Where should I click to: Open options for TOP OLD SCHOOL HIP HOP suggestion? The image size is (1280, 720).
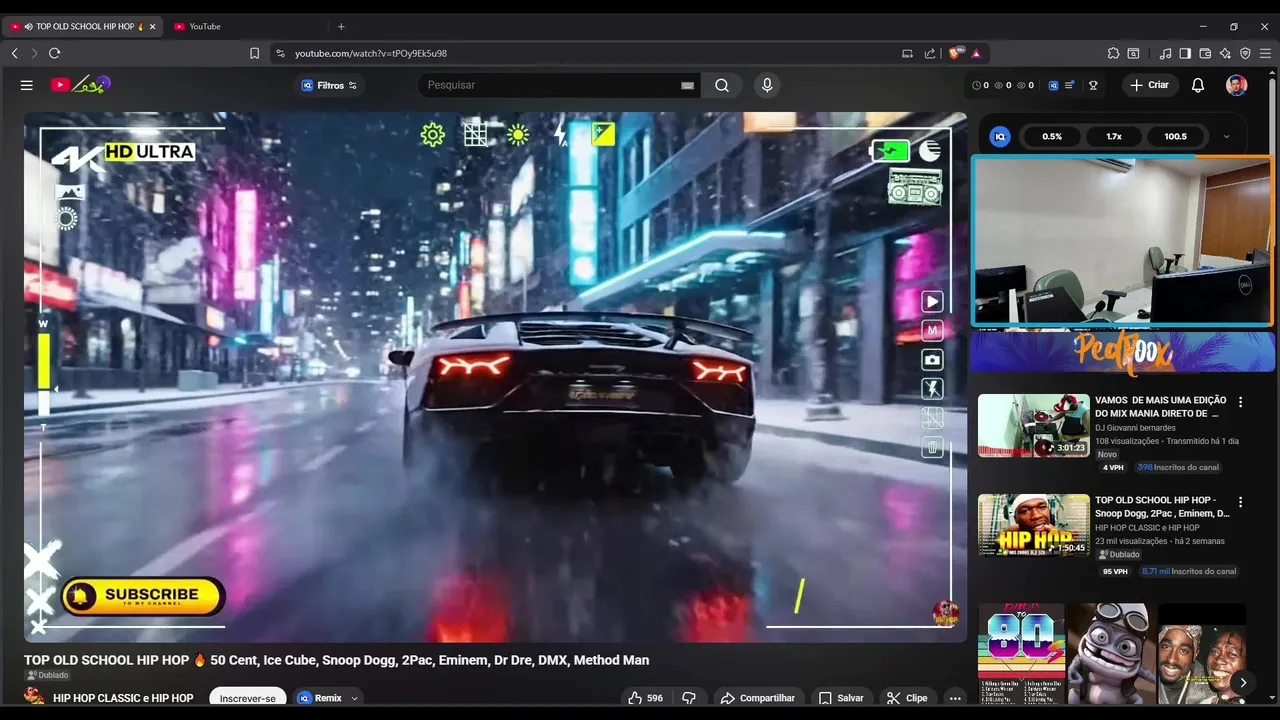click(1241, 502)
